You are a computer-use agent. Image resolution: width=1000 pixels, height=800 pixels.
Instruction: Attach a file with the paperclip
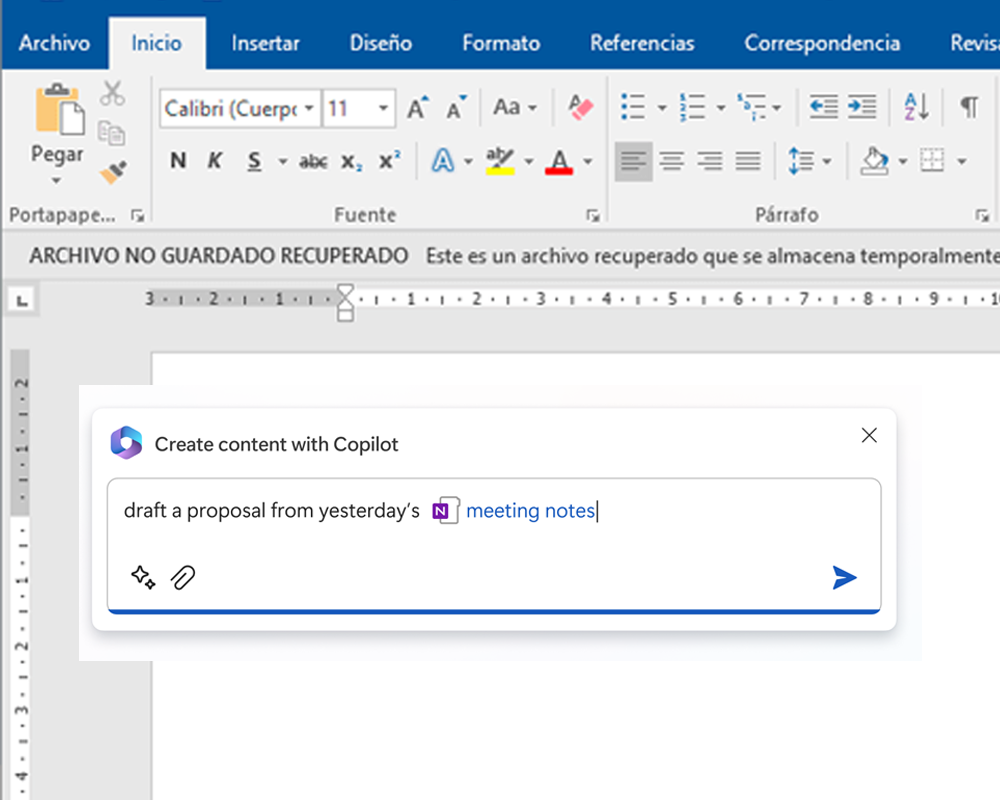coord(183,577)
